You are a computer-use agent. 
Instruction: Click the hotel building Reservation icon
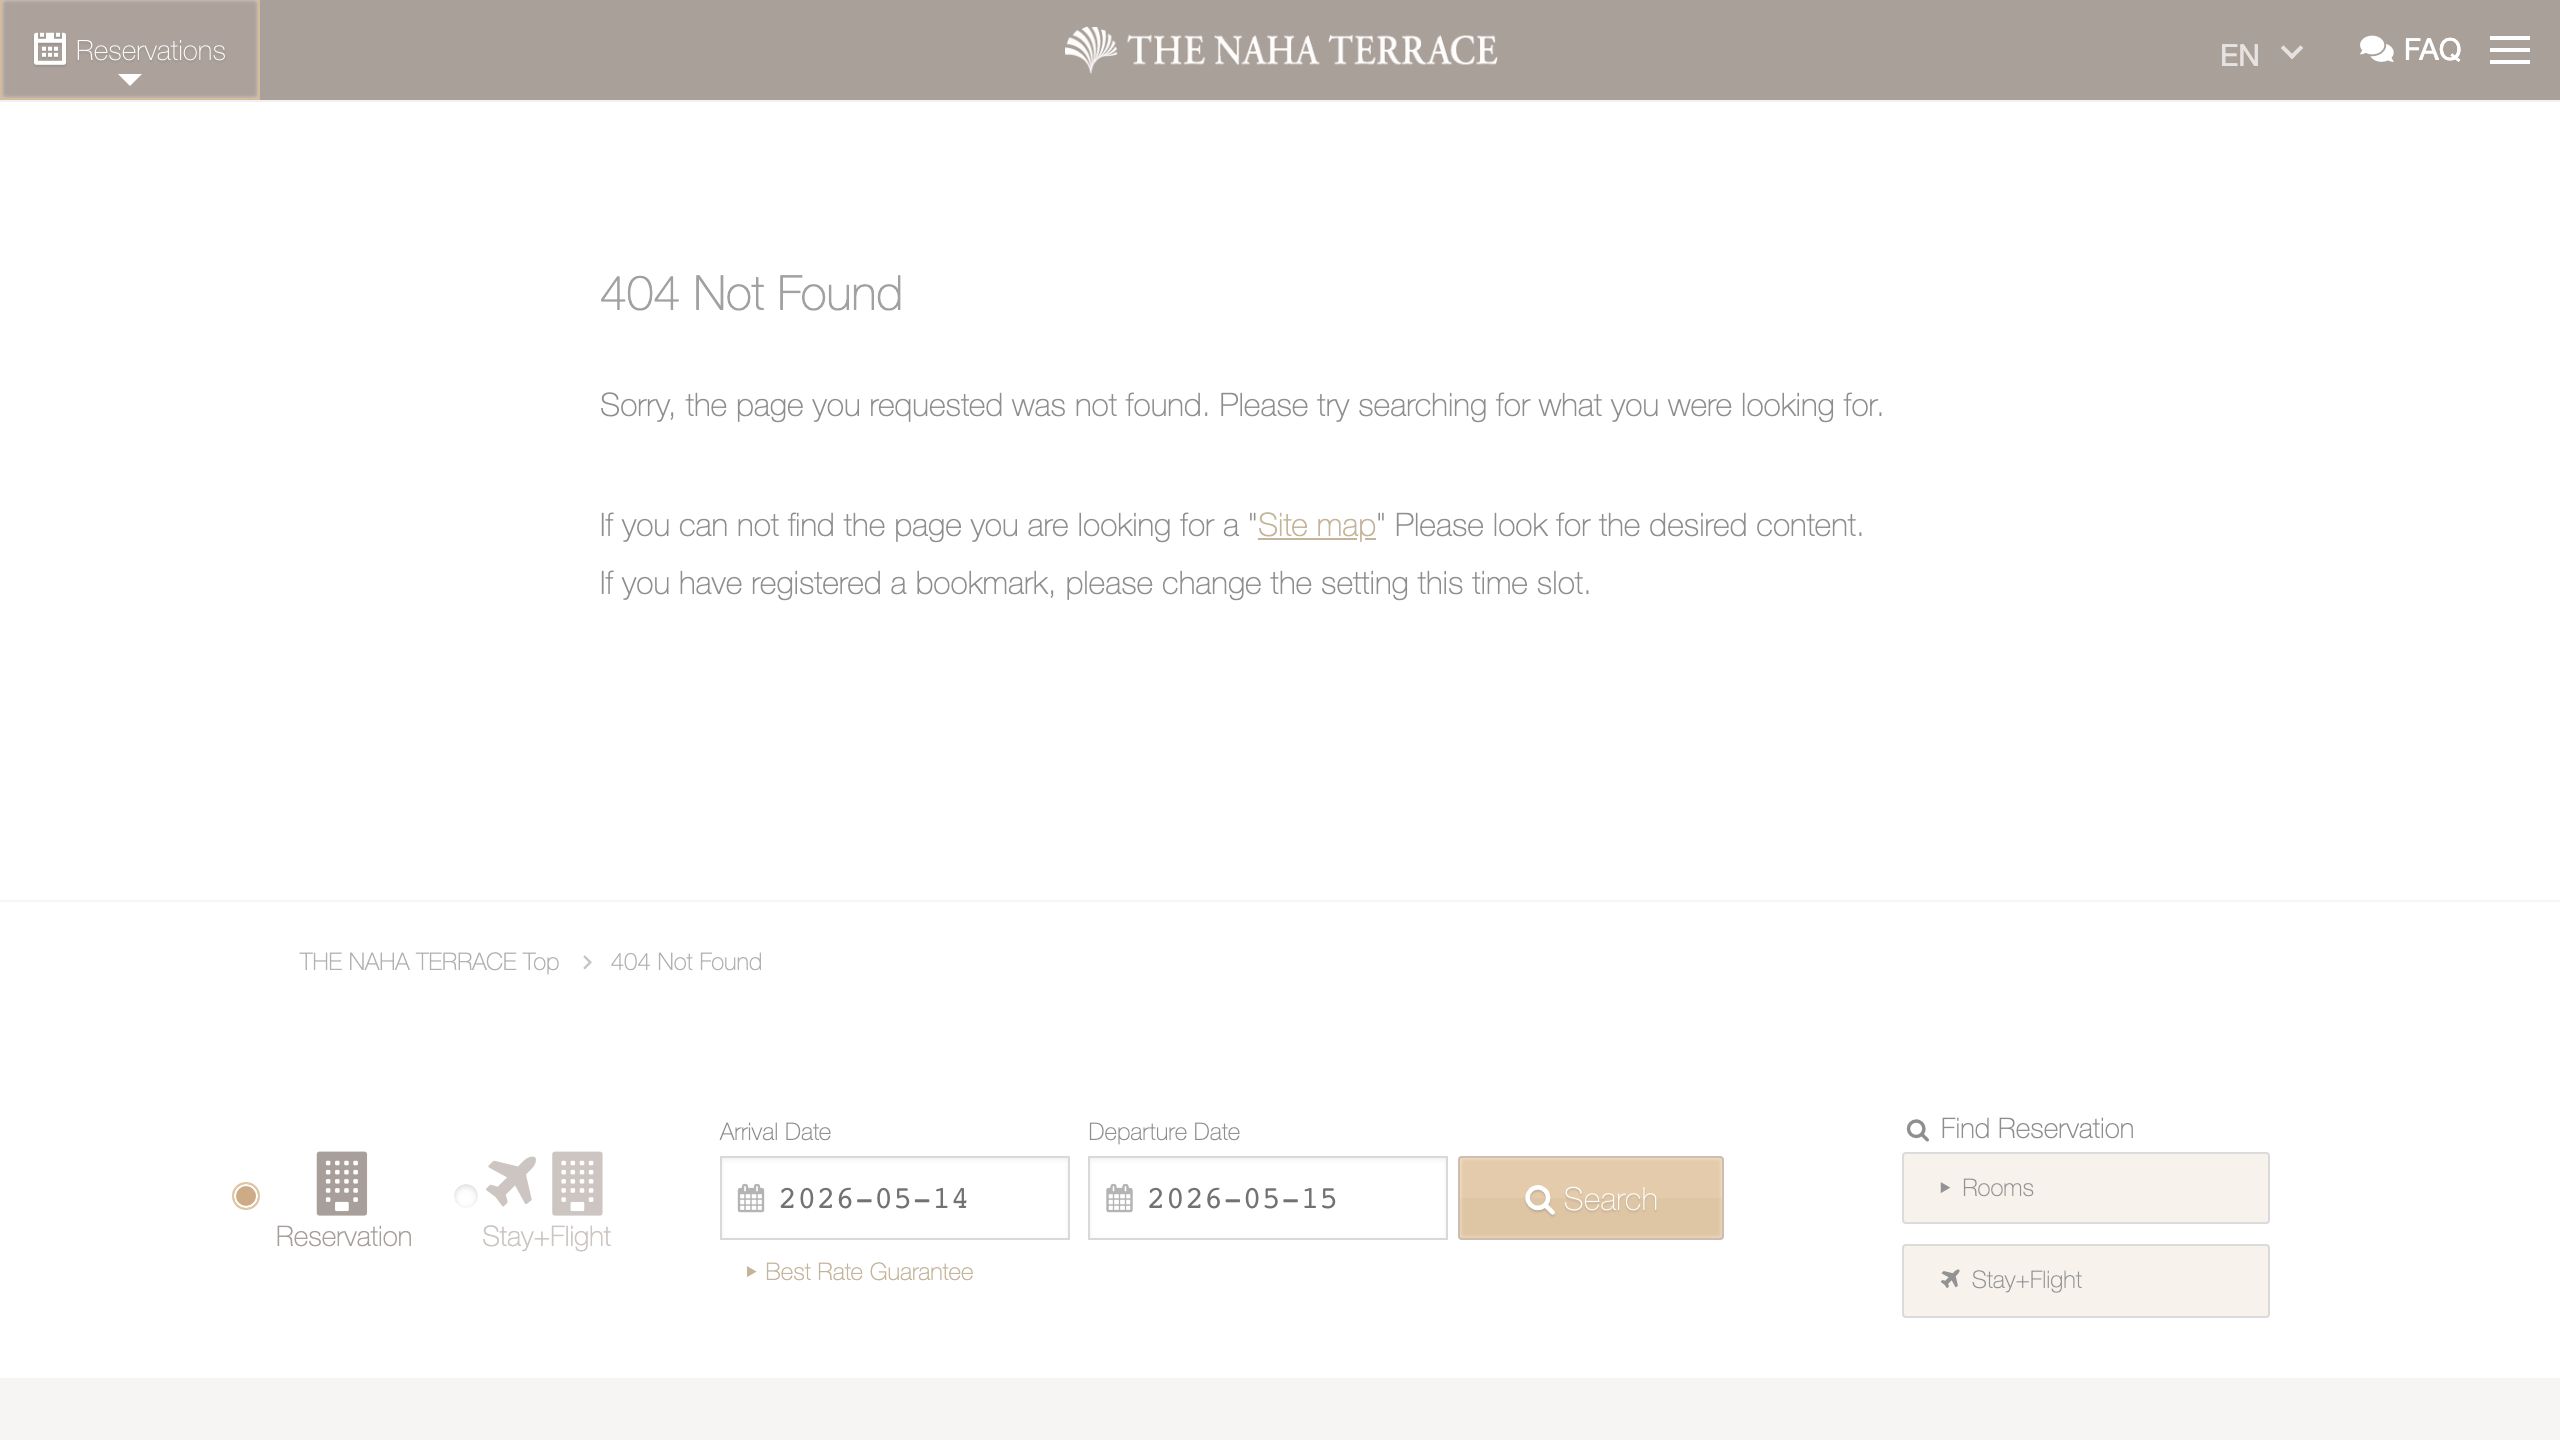[x=341, y=1183]
